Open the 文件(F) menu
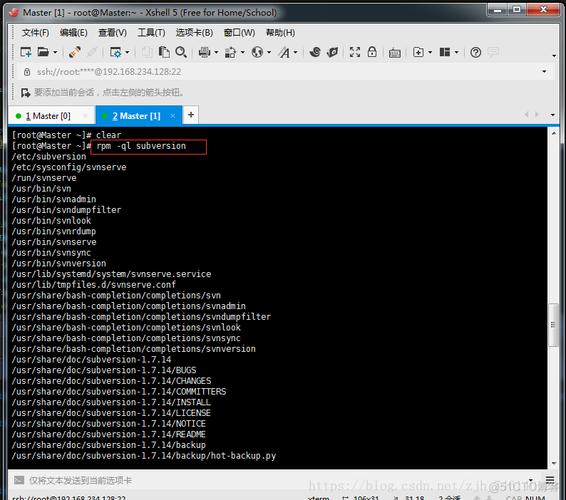Image resolution: width=566 pixels, height=500 pixels. 35,33
